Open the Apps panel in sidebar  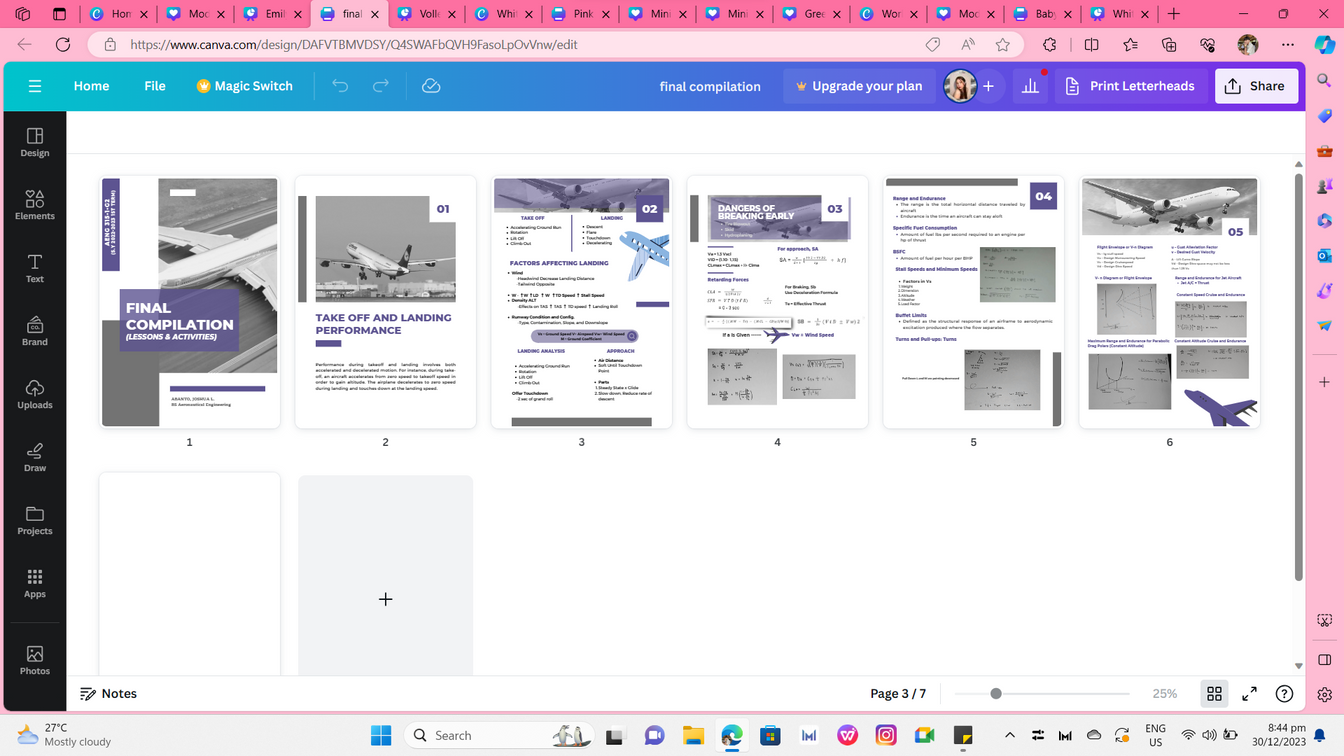34,583
